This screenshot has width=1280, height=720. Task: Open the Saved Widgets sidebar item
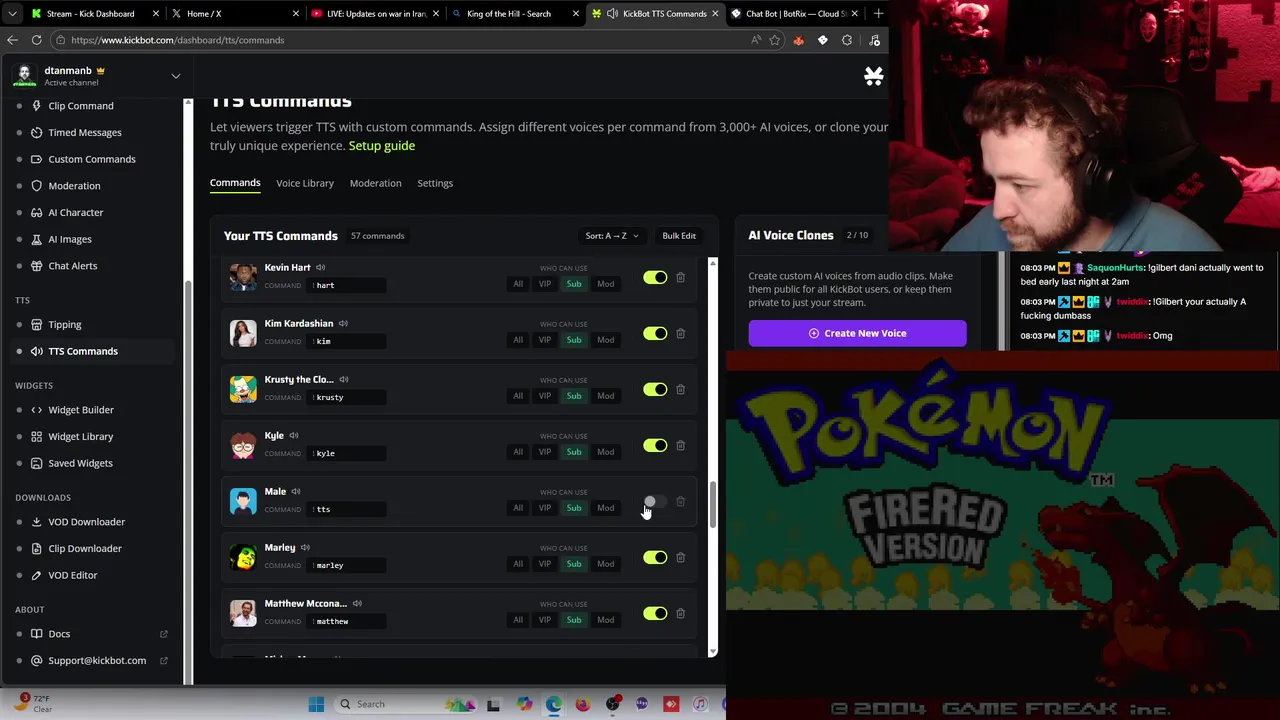tap(80, 464)
